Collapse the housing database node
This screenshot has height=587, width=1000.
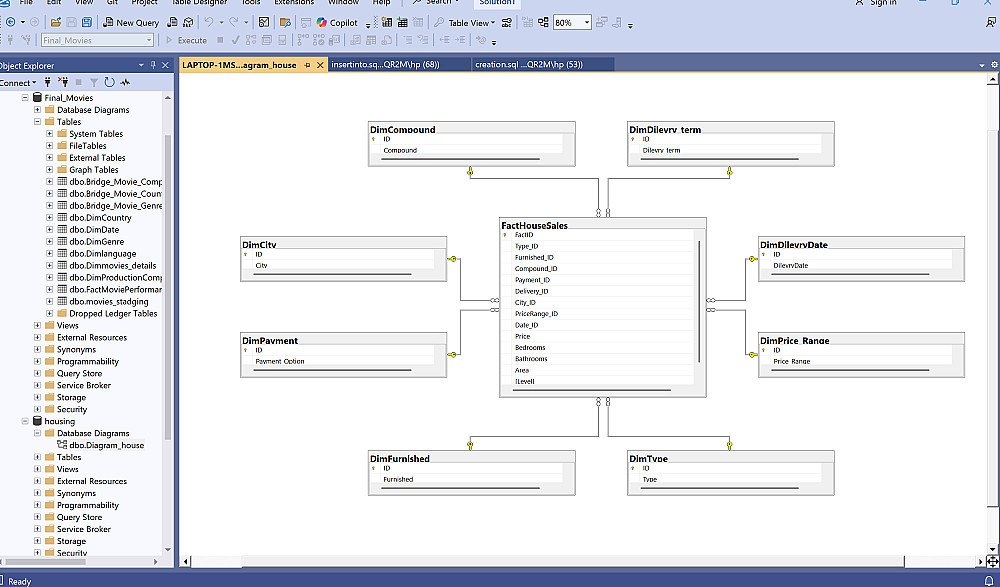(x=26, y=421)
